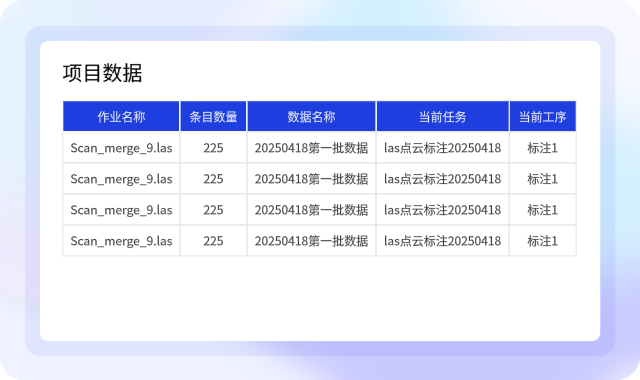Image resolution: width=640 pixels, height=380 pixels.
Task: Click the 作业名称 column header
Action: click(121, 117)
